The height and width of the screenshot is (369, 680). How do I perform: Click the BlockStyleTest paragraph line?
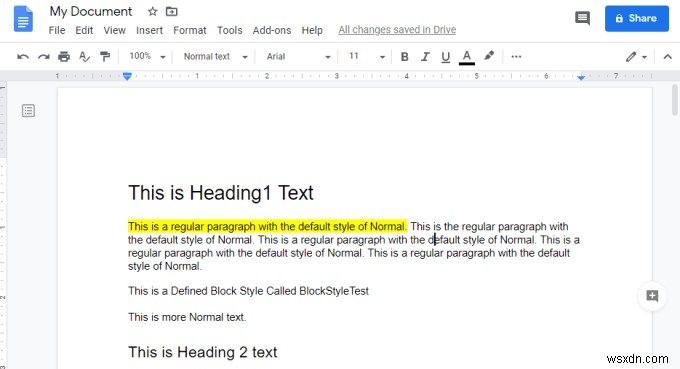(248, 291)
